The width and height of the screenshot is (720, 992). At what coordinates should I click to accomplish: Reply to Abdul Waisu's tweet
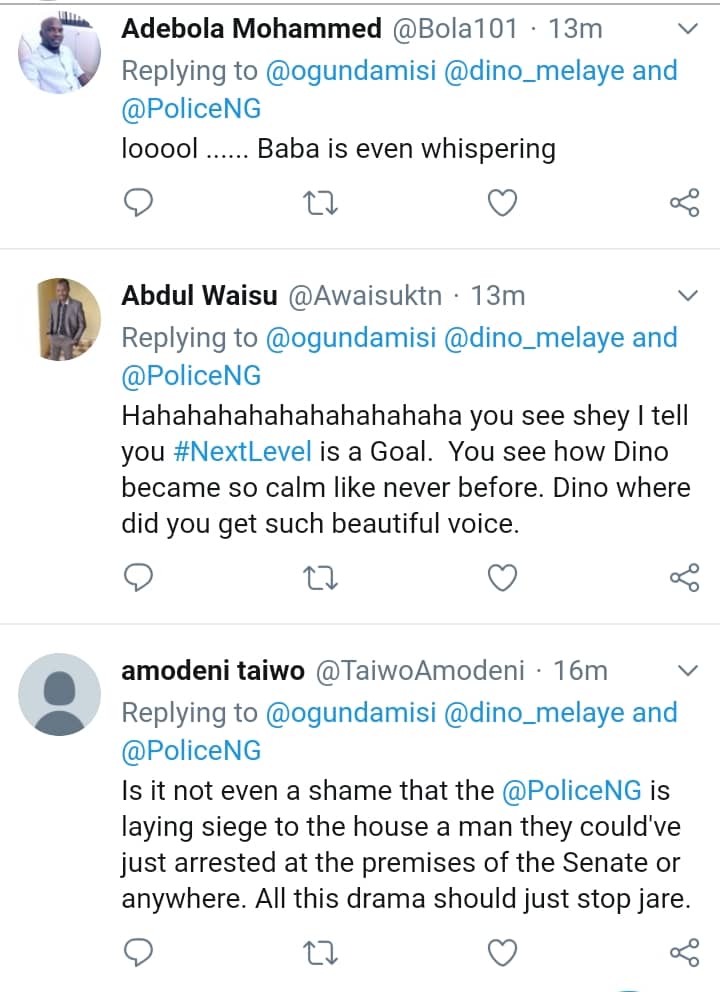click(x=139, y=577)
